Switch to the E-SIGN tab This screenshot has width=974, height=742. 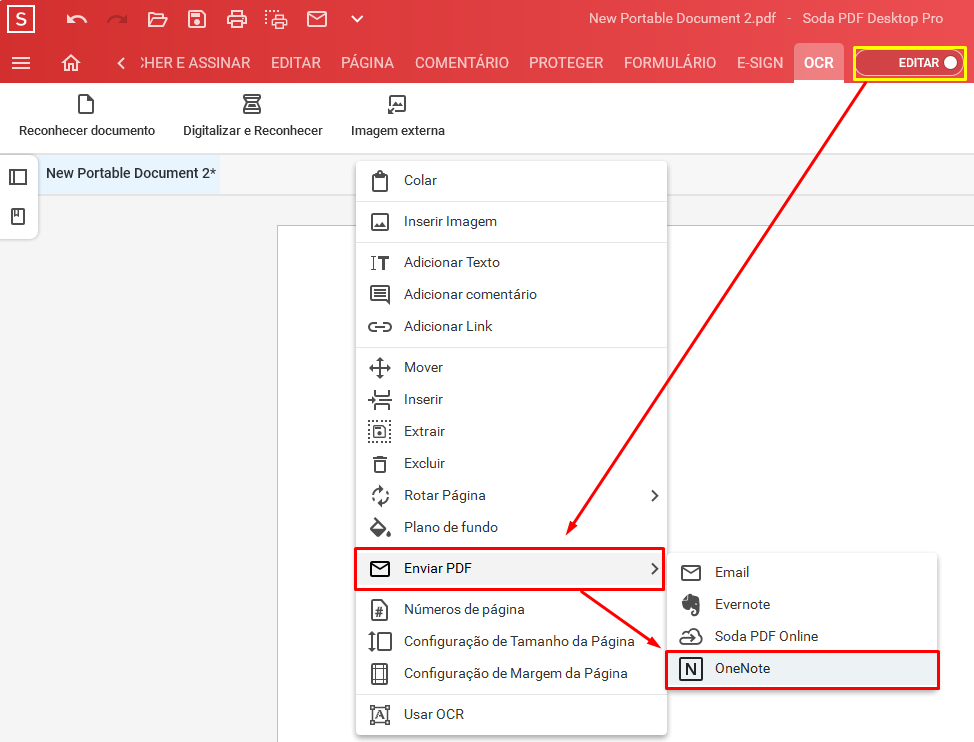[x=760, y=63]
